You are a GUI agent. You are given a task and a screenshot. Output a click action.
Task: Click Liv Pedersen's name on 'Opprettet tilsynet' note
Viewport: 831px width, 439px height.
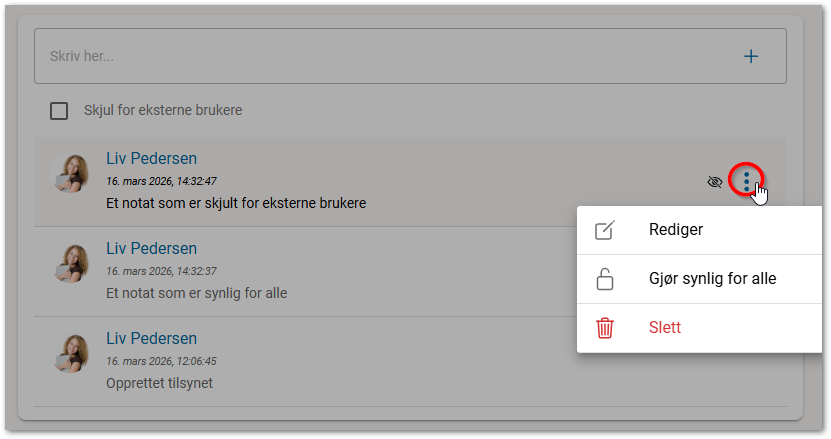coord(151,339)
